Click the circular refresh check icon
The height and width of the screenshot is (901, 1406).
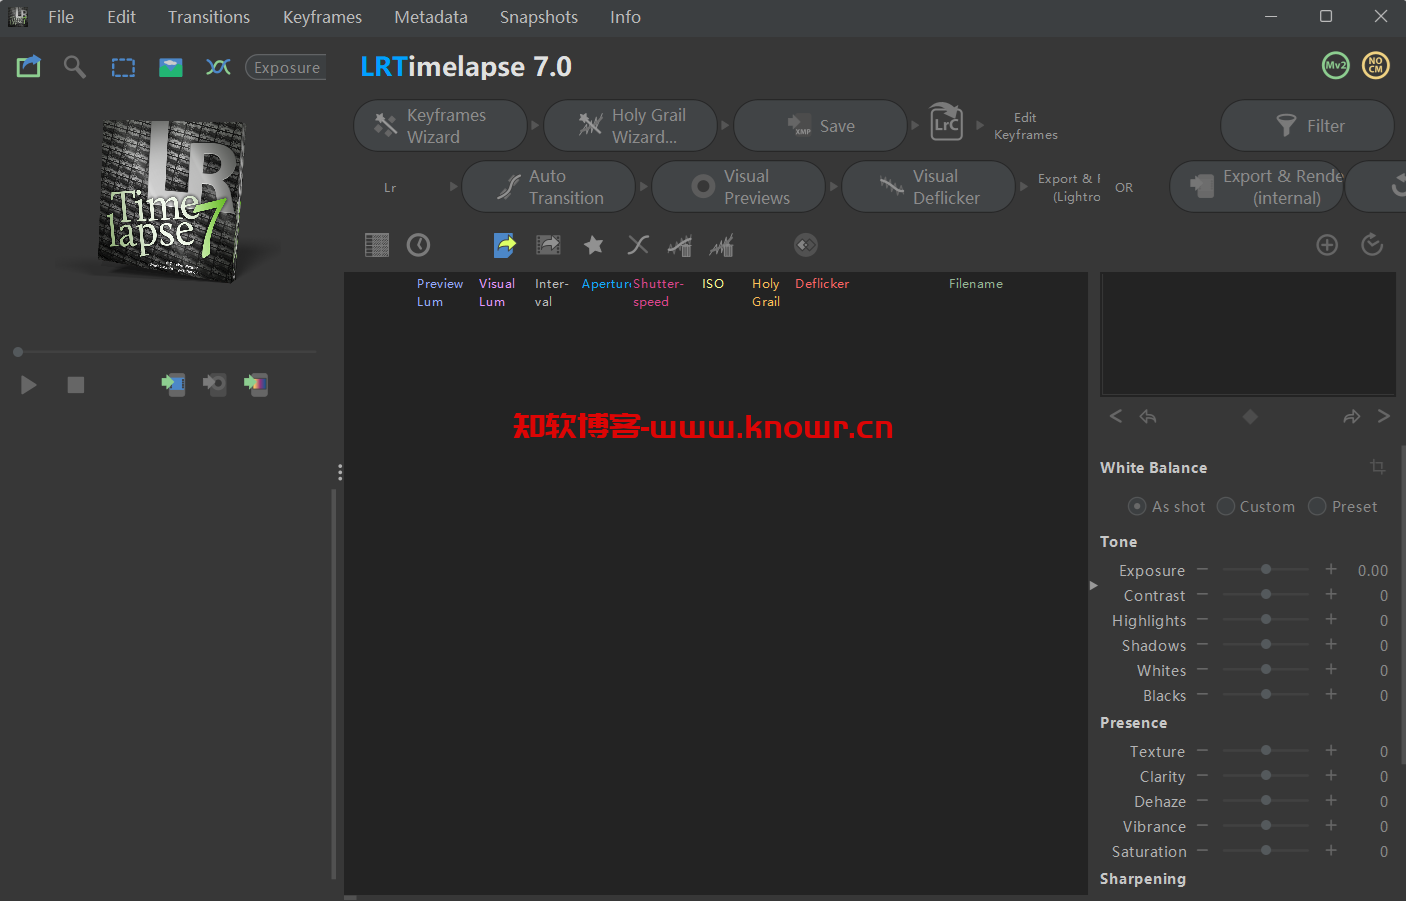coord(1372,245)
